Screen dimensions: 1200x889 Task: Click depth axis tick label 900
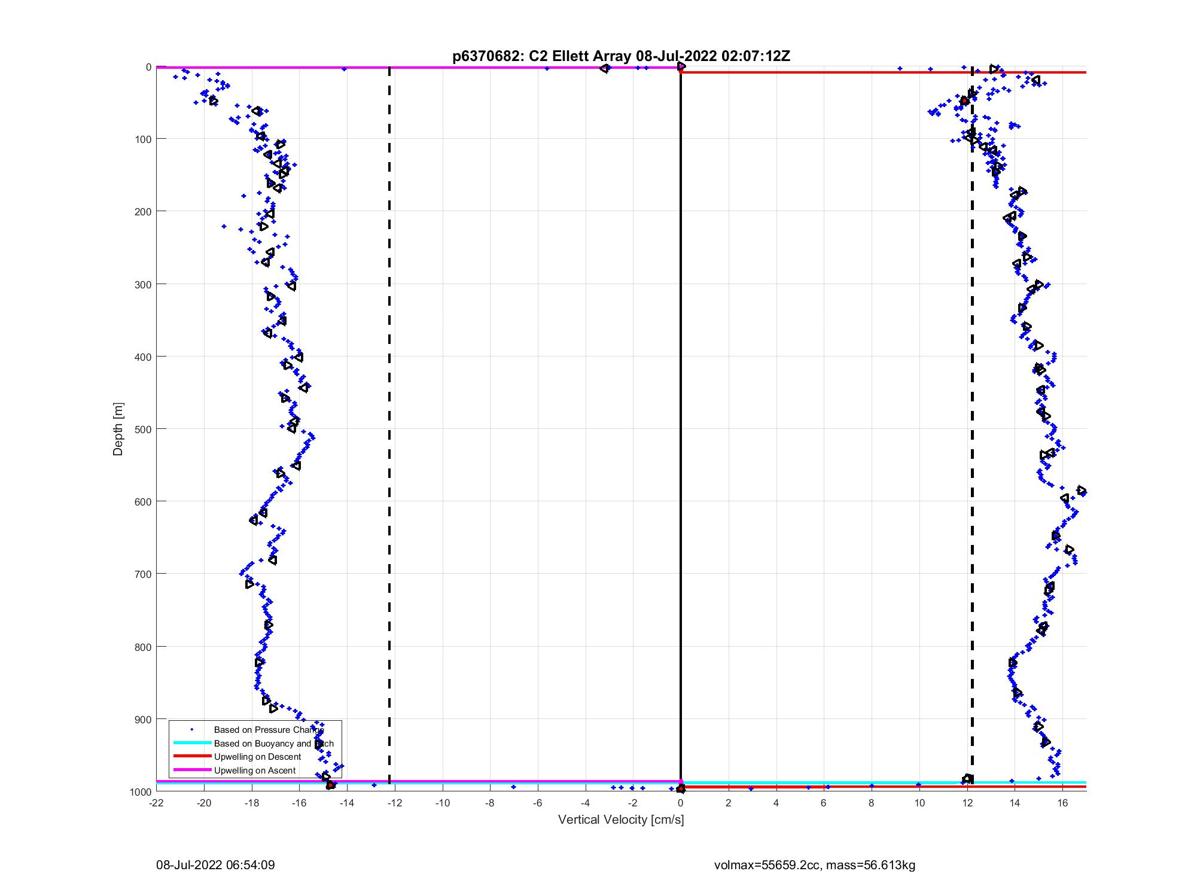point(142,719)
